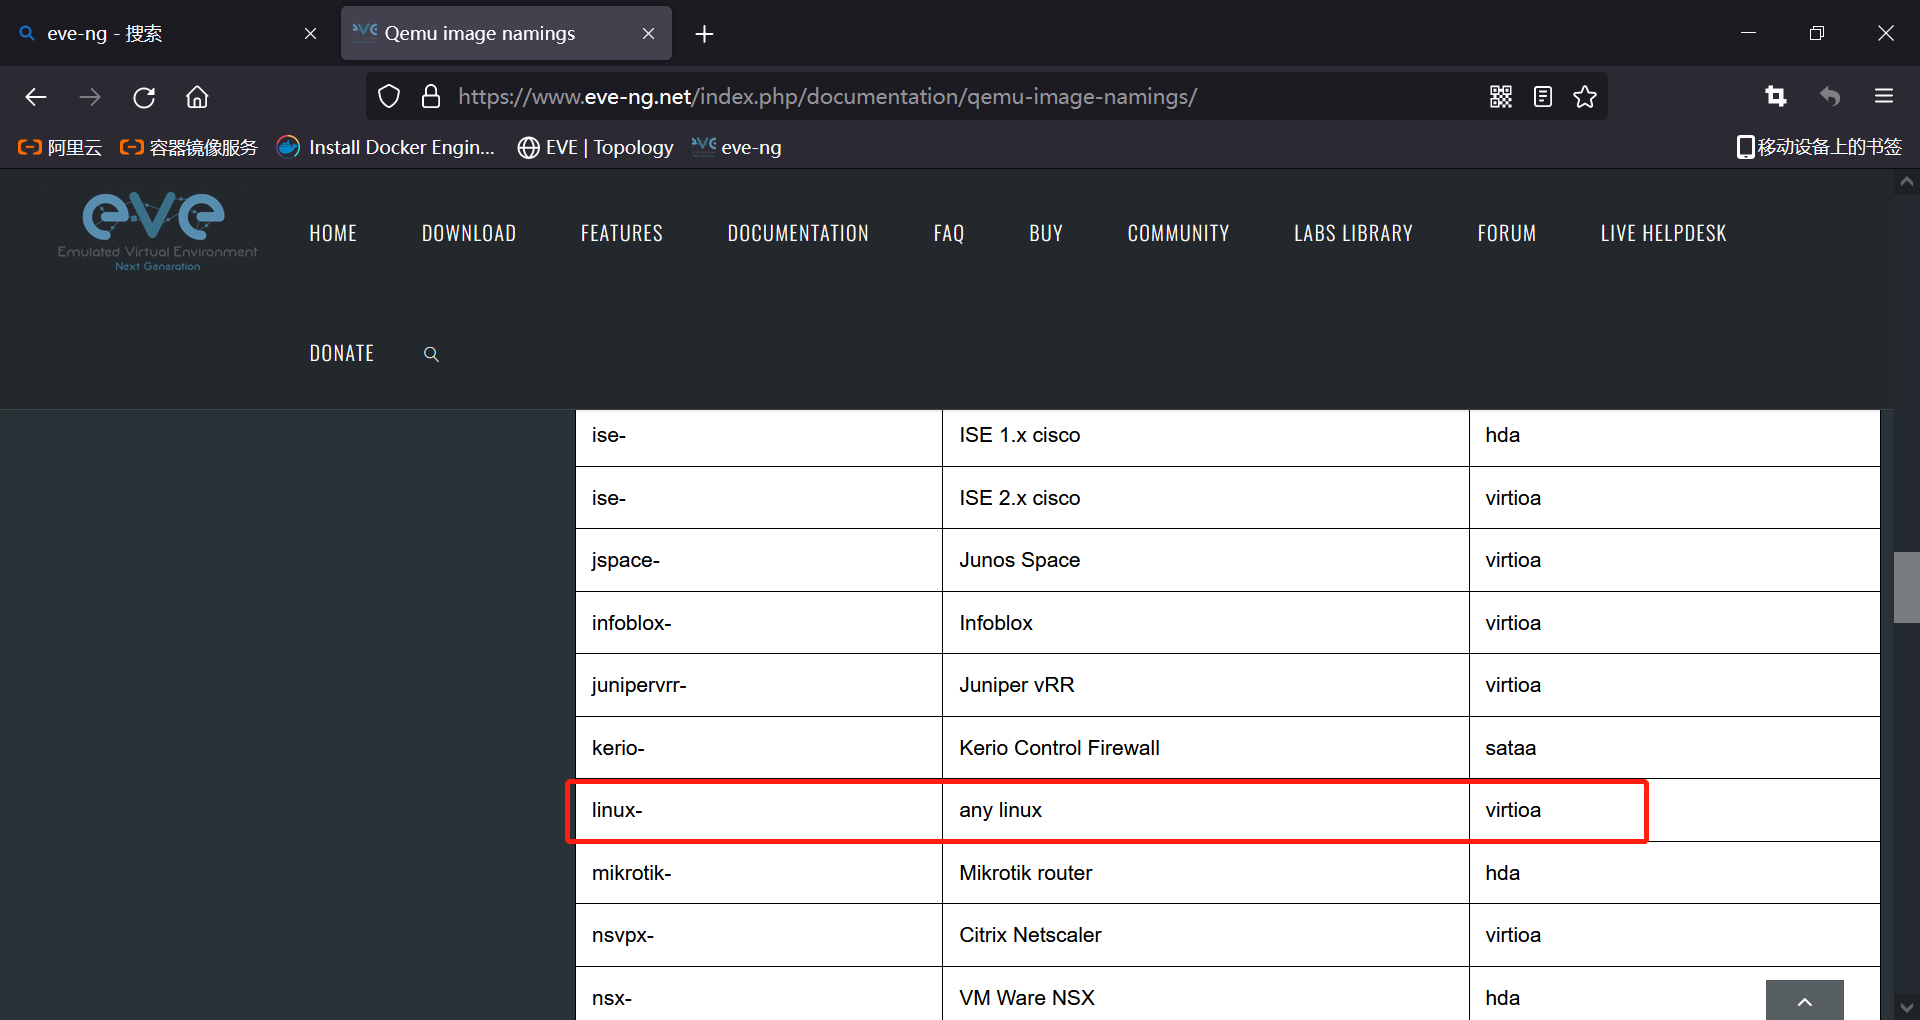
Task: Go back to the previous page
Action: (36, 97)
